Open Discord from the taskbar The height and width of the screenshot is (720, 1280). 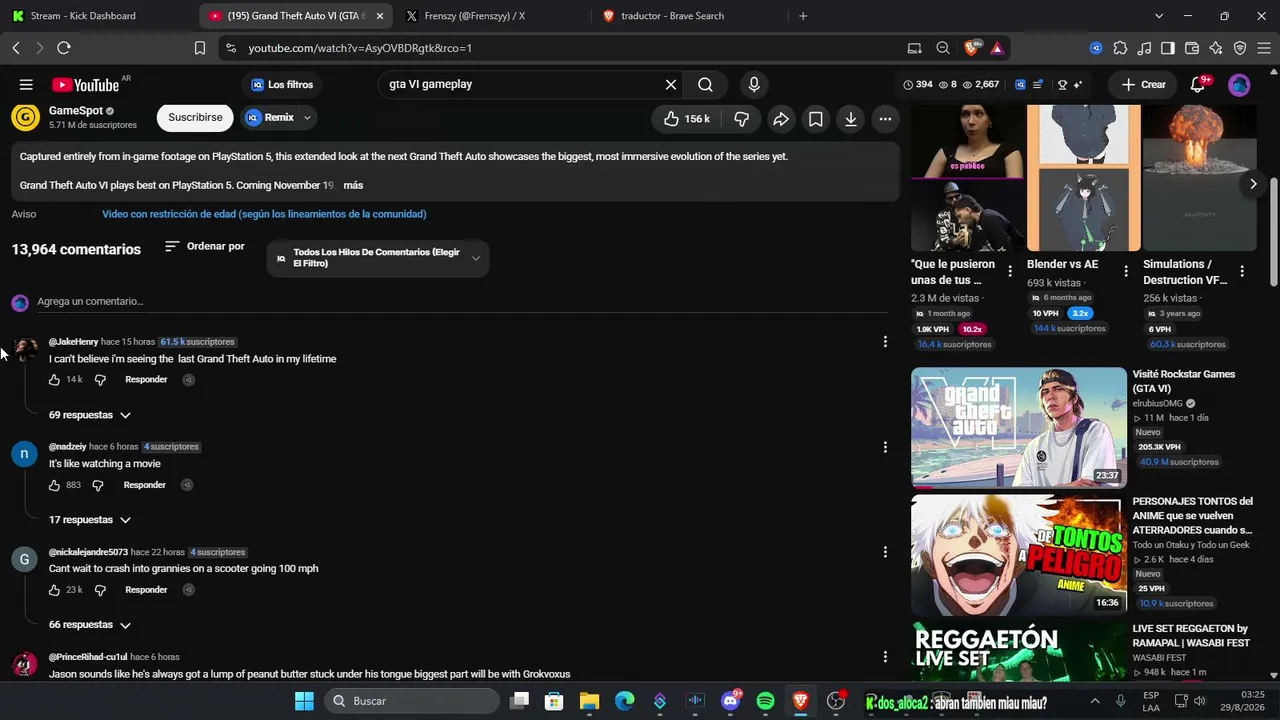point(731,701)
